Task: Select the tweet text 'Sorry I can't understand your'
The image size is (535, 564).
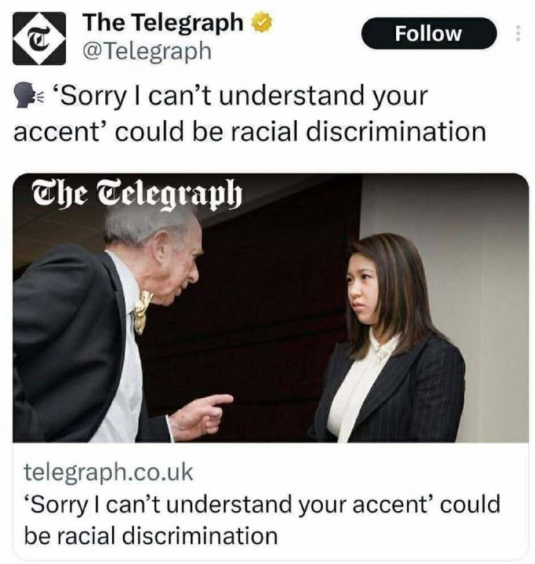Action: [x=241, y=96]
